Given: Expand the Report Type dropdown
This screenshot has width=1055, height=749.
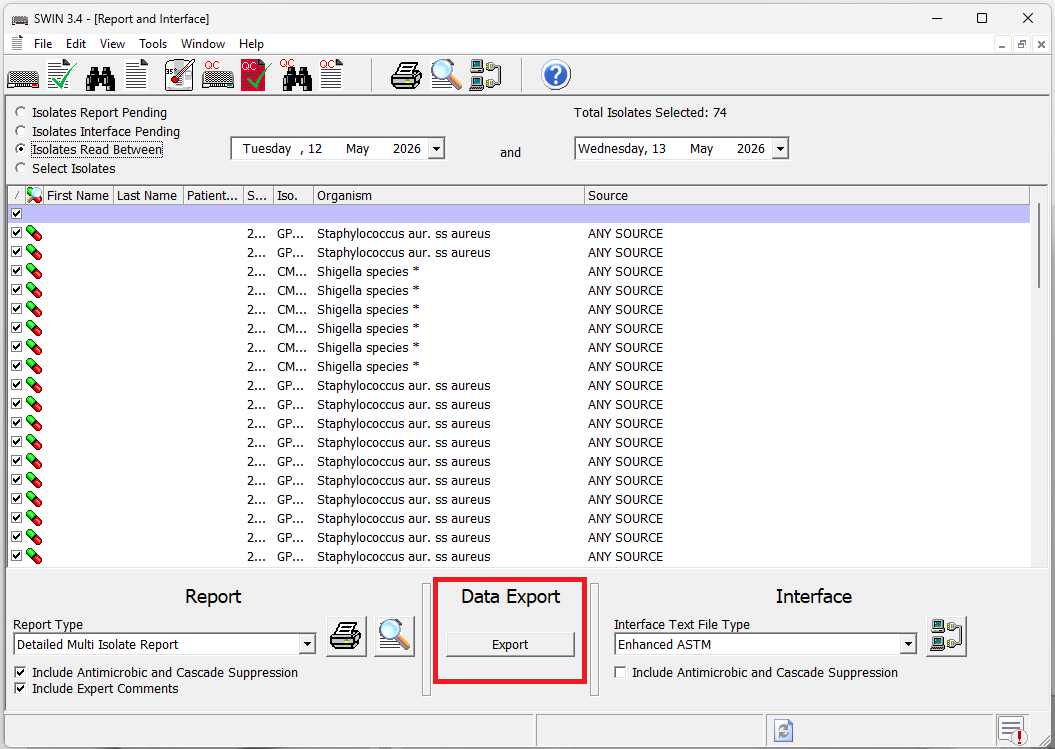Looking at the screenshot, I should (307, 644).
